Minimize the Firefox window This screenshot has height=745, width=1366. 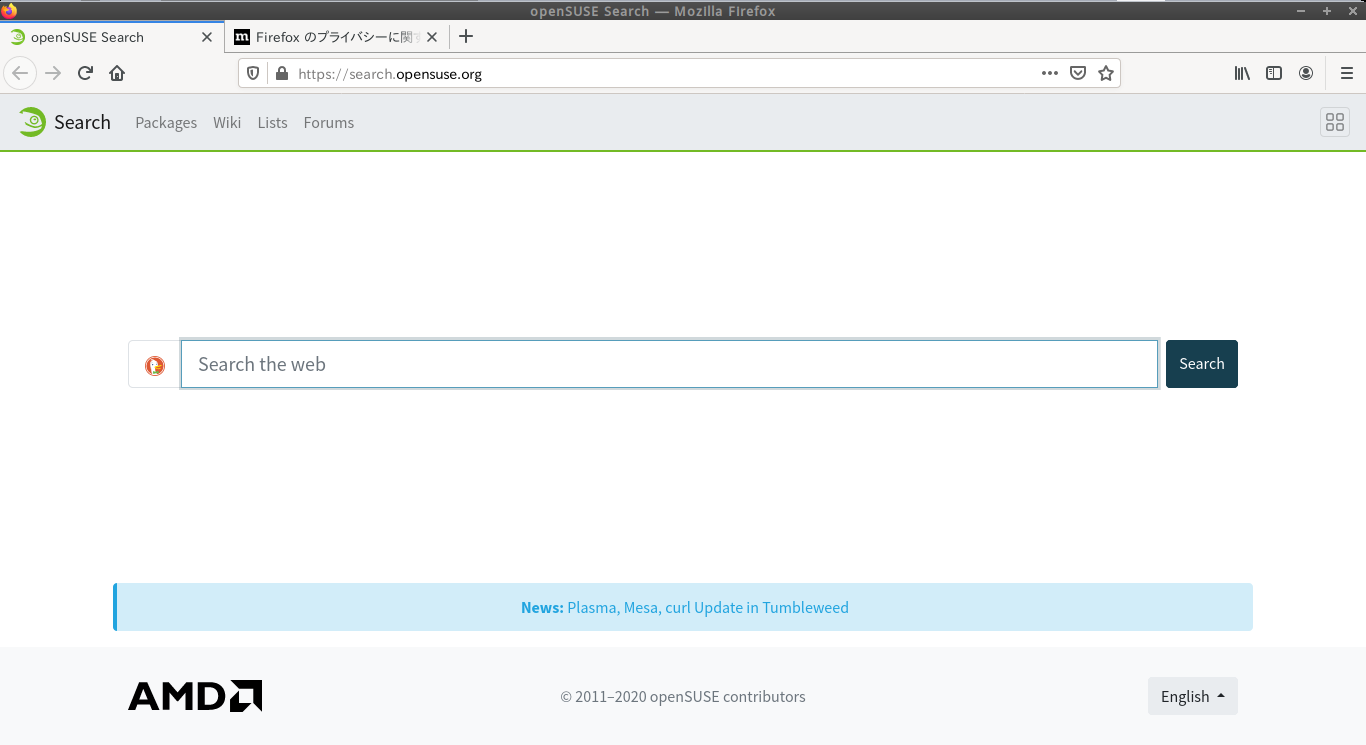tap(1301, 10)
